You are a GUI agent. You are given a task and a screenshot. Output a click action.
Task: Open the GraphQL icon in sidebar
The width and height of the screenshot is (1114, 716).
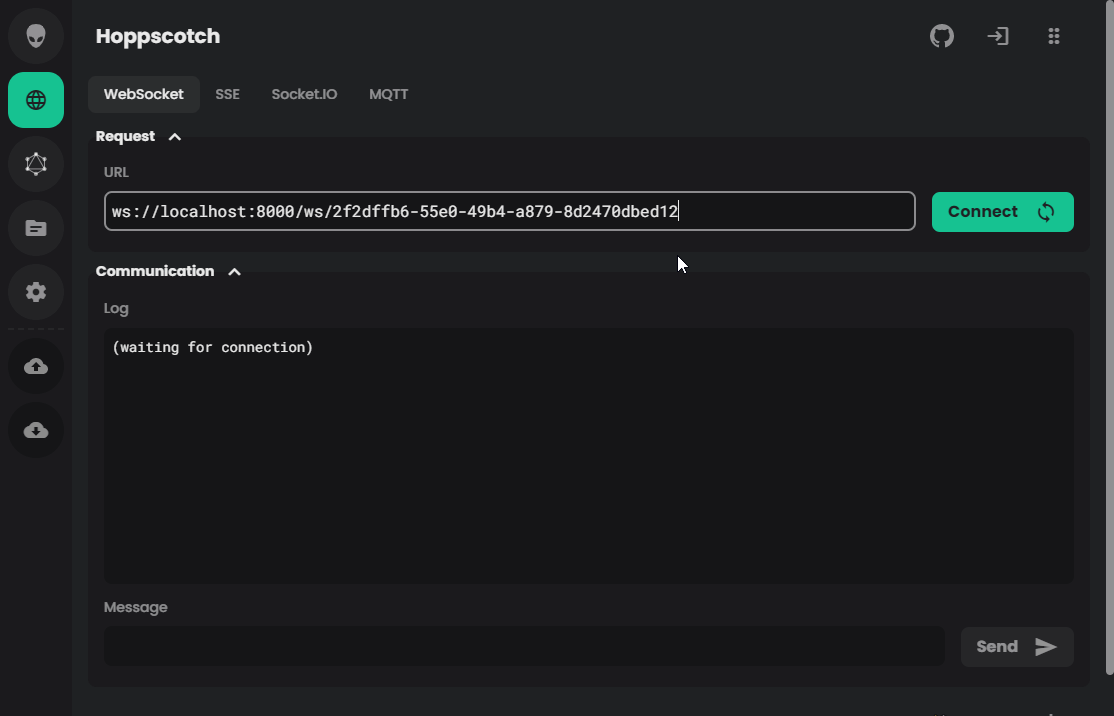click(x=36, y=164)
